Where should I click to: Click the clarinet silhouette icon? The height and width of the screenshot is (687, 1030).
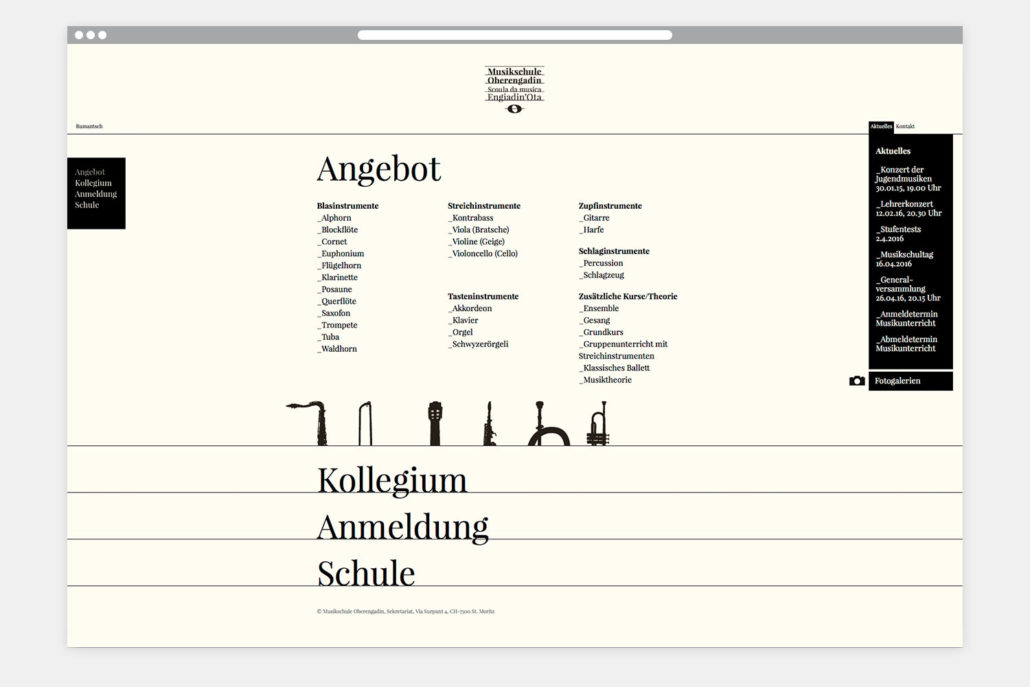[489, 423]
